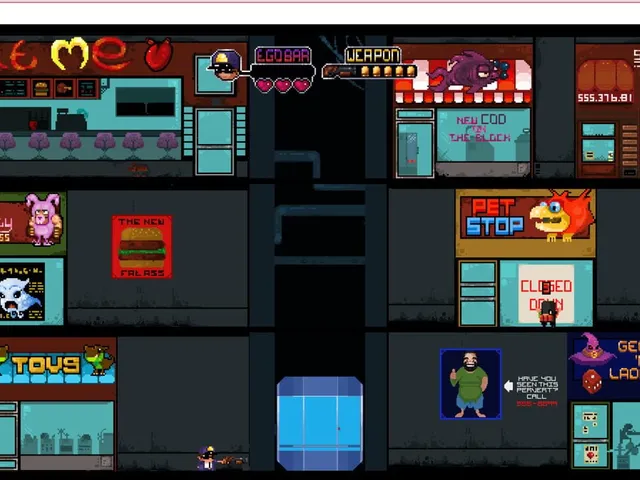This screenshot has width=640, height=480.
Task: Click the wanted poster of the bearded man
Action: 470,384
